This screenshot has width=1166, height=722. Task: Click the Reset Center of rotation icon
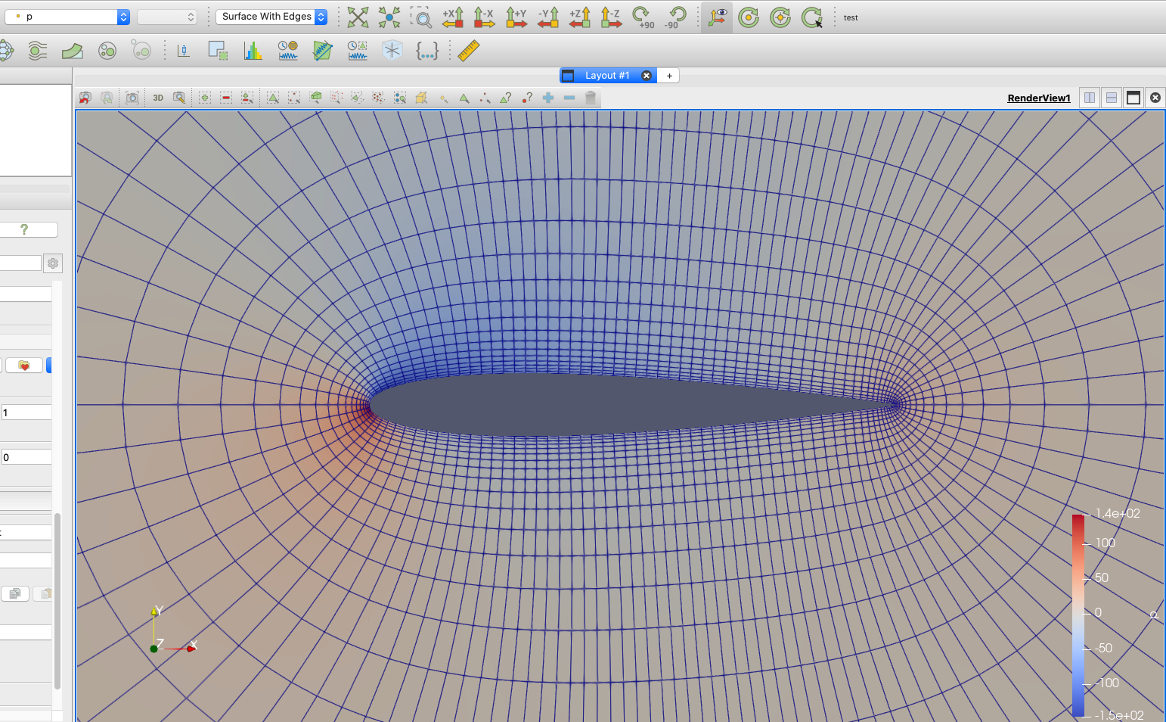[x=780, y=16]
